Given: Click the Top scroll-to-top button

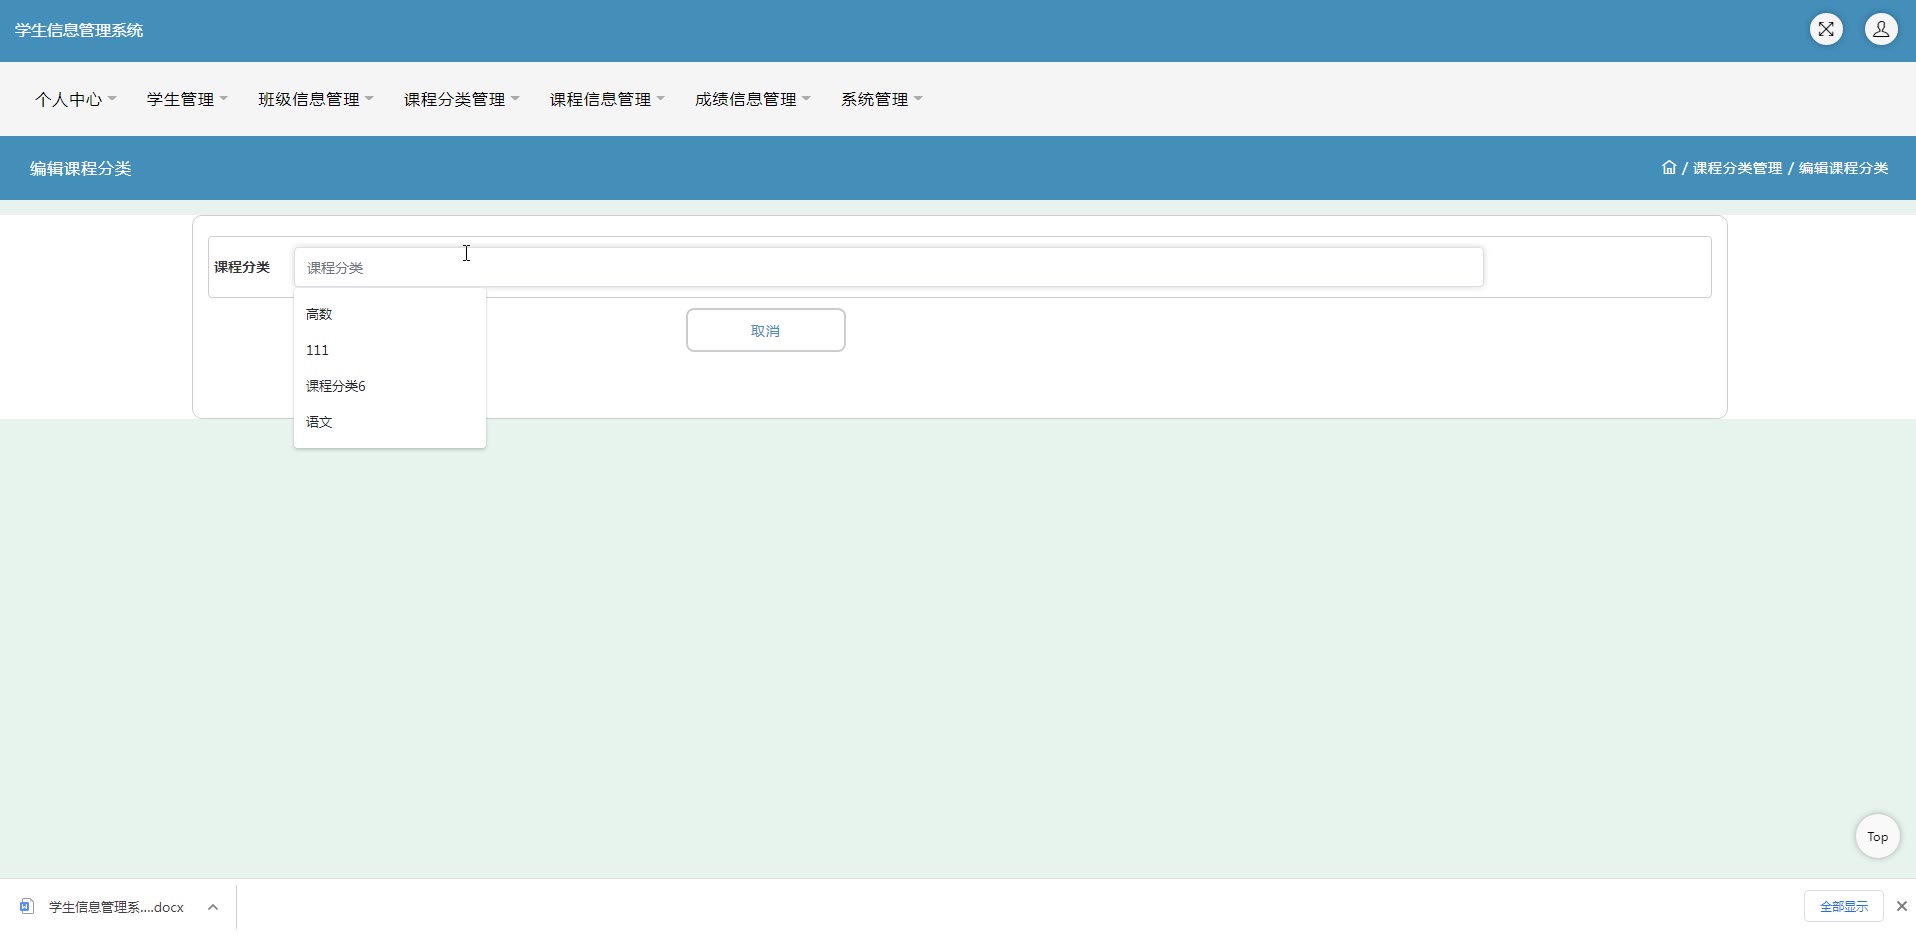Looking at the screenshot, I should coord(1877,836).
